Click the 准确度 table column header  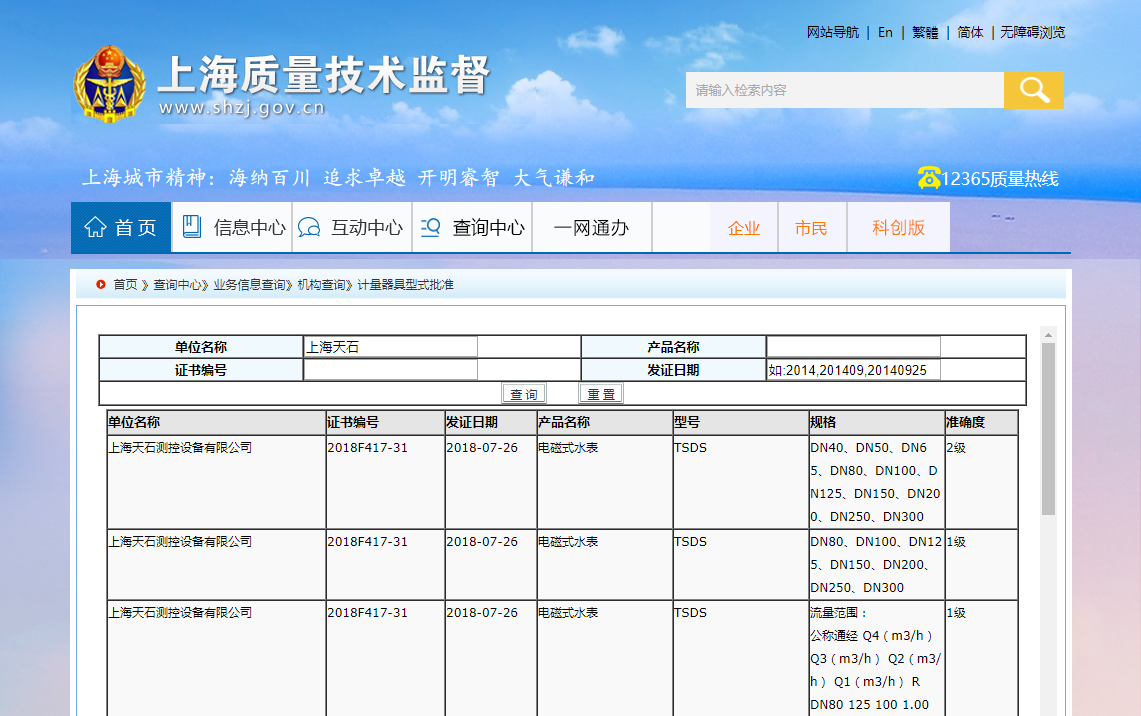point(981,423)
